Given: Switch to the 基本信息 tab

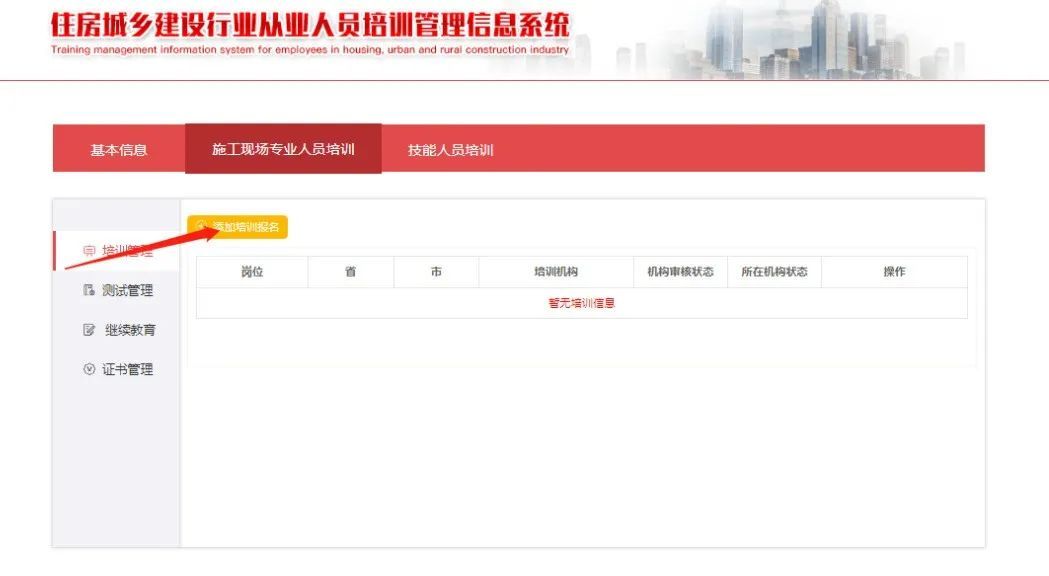Looking at the screenshot, I should [119, 150].
